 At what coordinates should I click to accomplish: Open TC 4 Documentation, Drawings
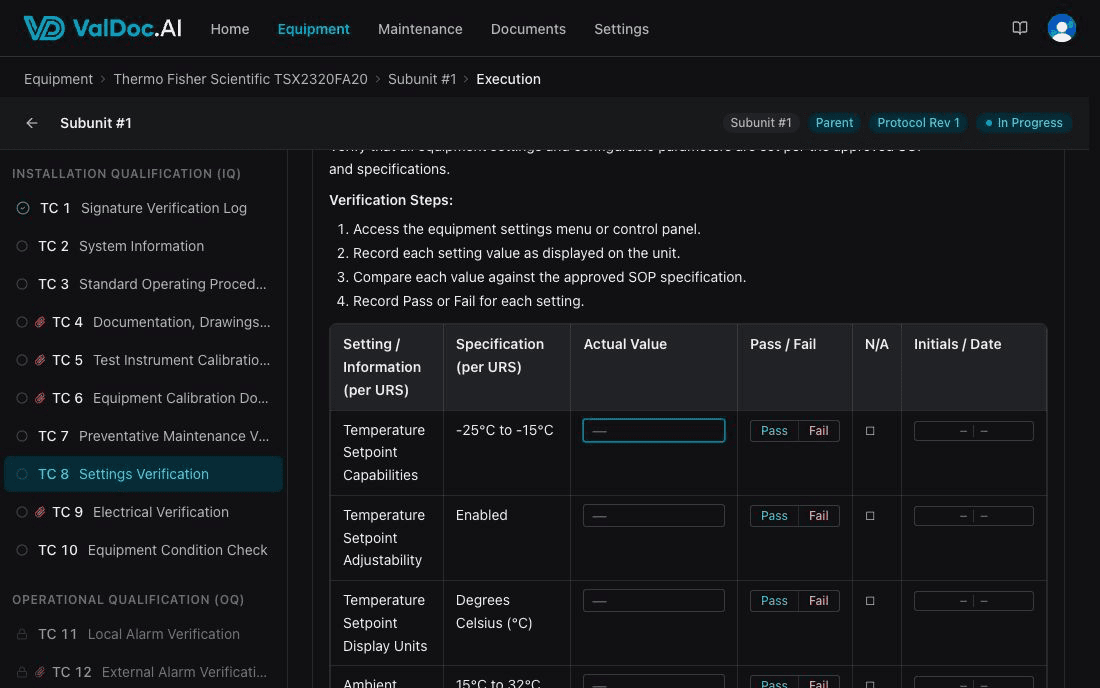tap(143, 322)
